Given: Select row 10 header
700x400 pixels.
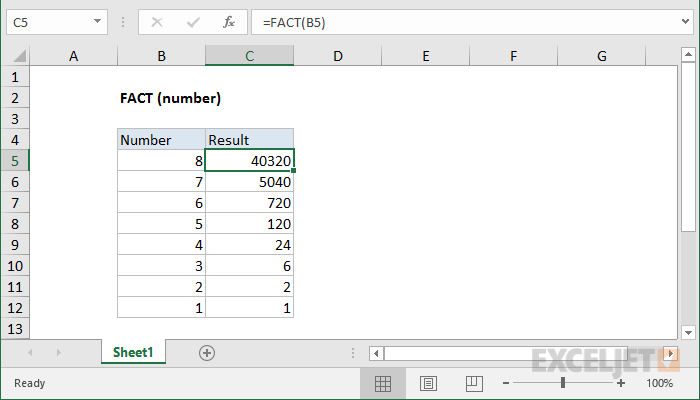Looking at the screenshot, I should click(x=15, y=266).
